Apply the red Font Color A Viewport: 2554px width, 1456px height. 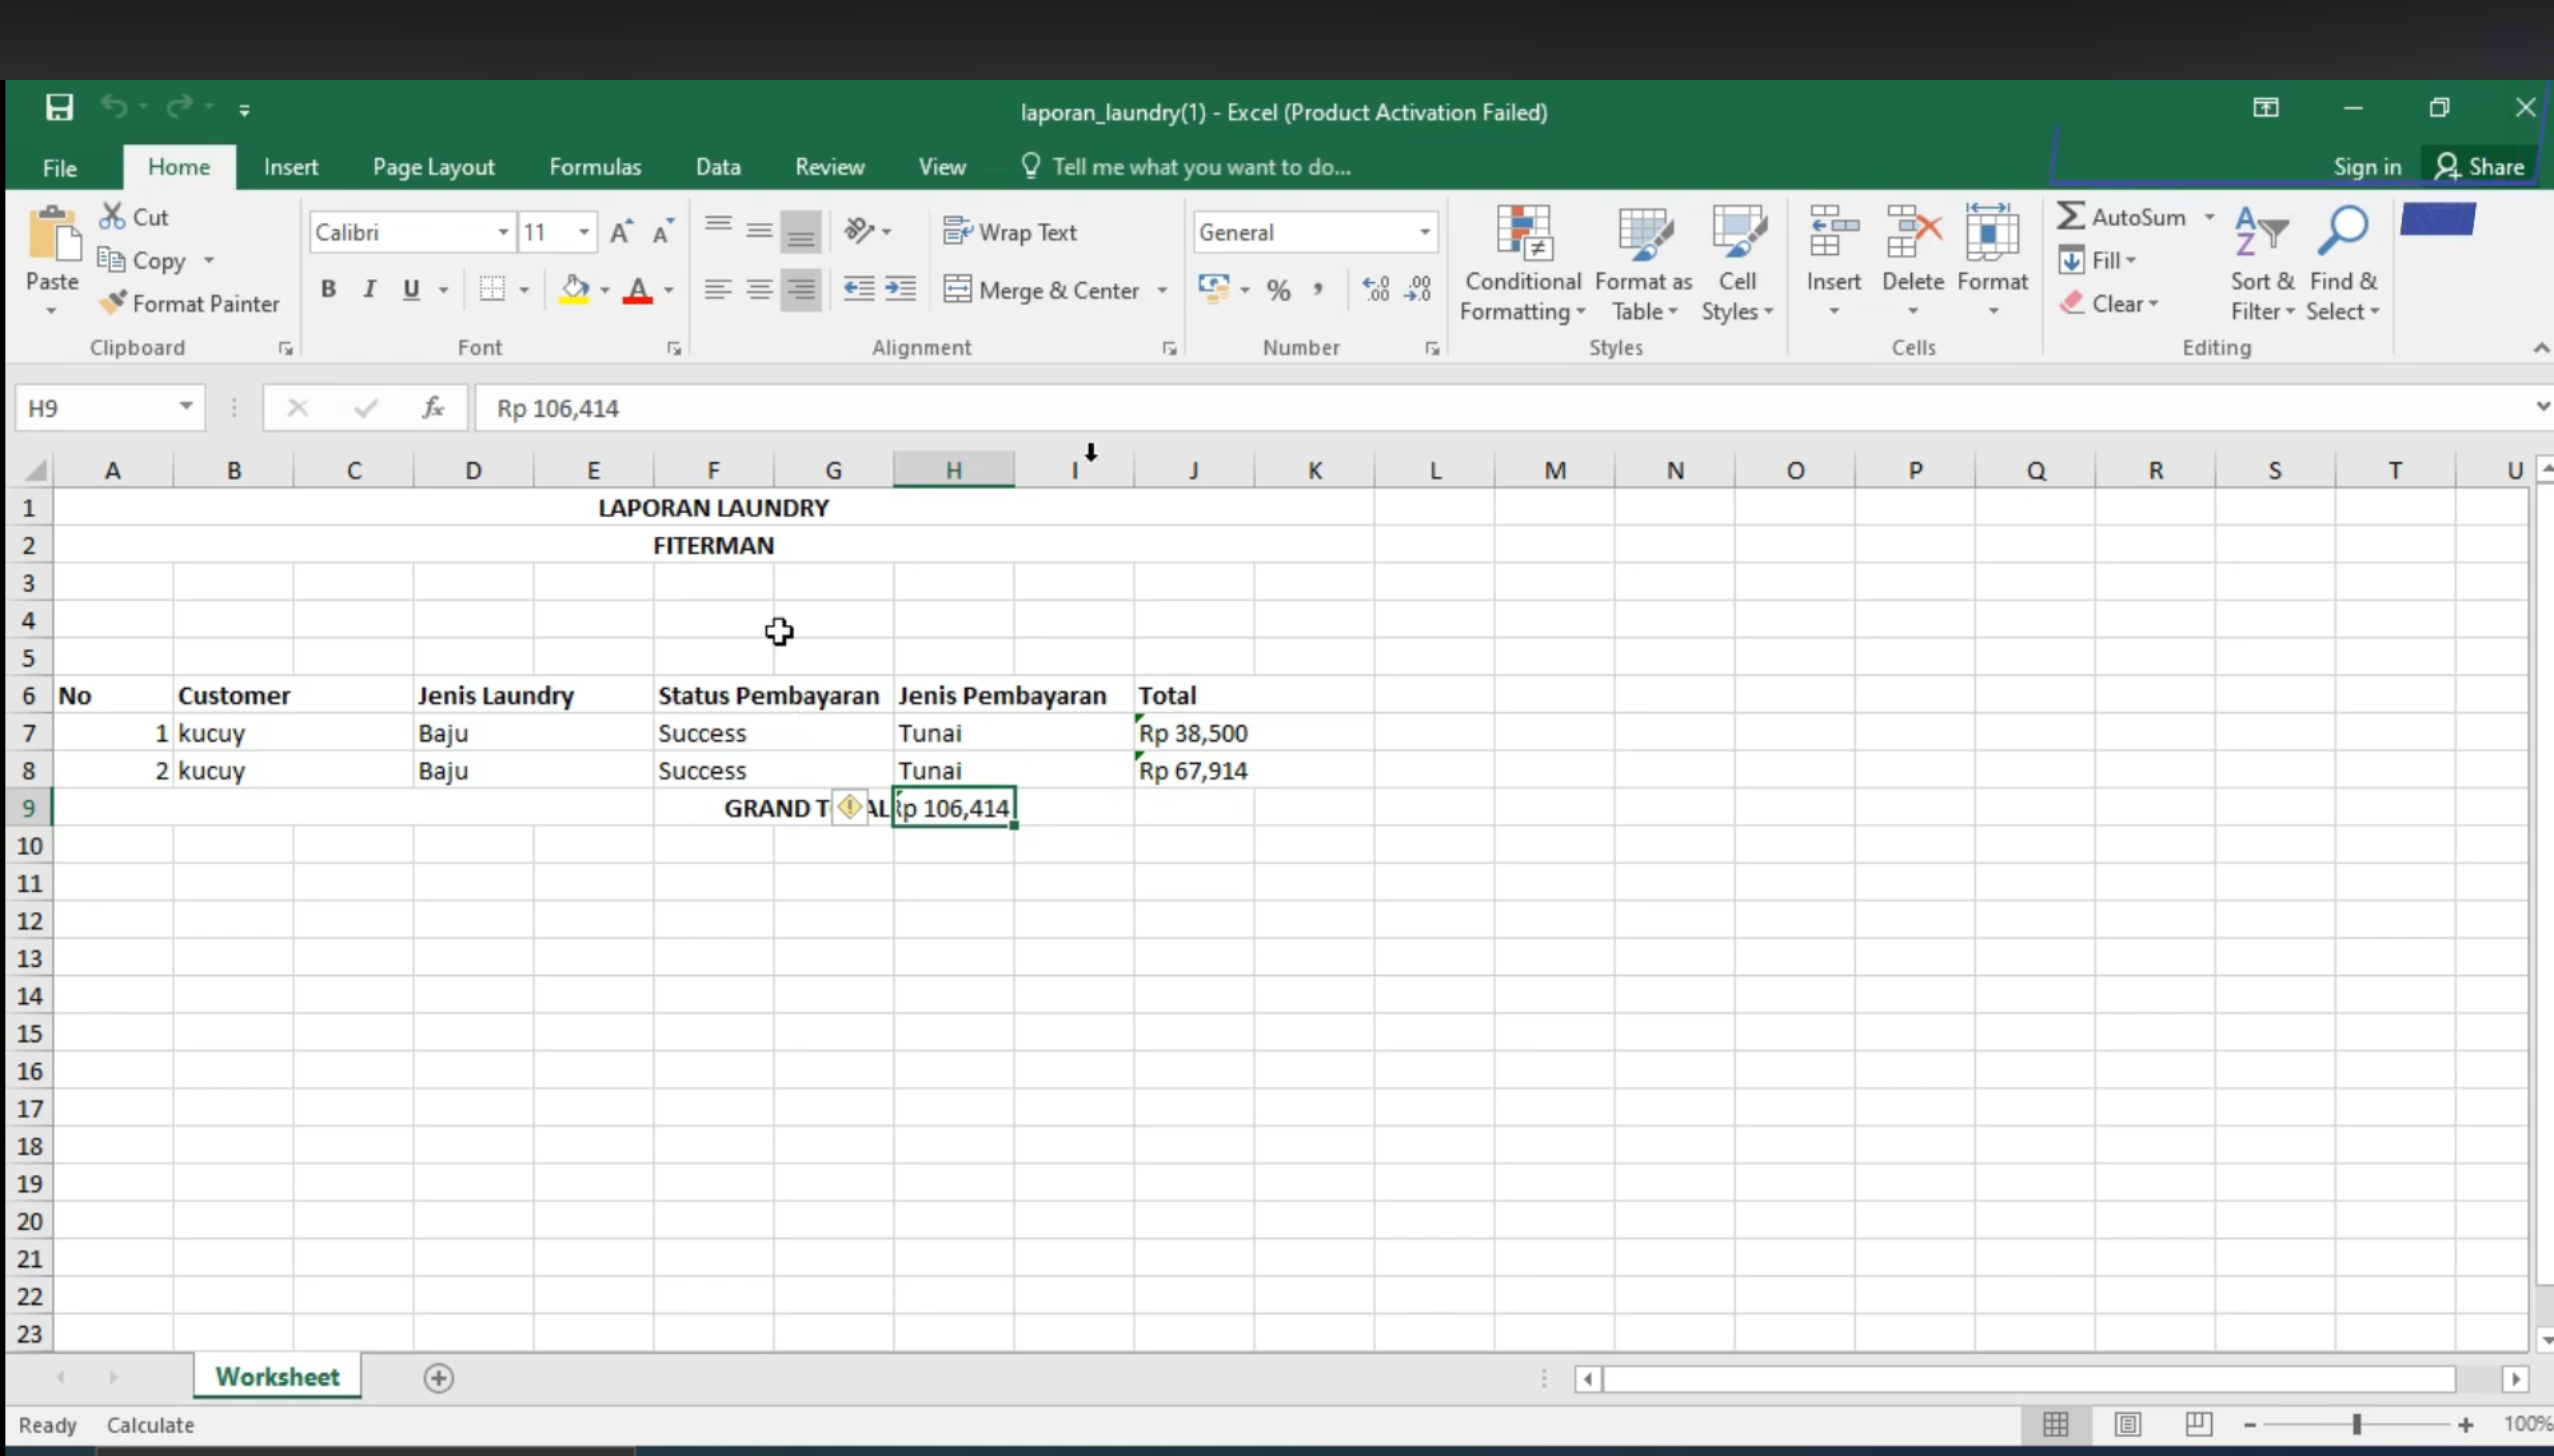click(x=637, y=290)
